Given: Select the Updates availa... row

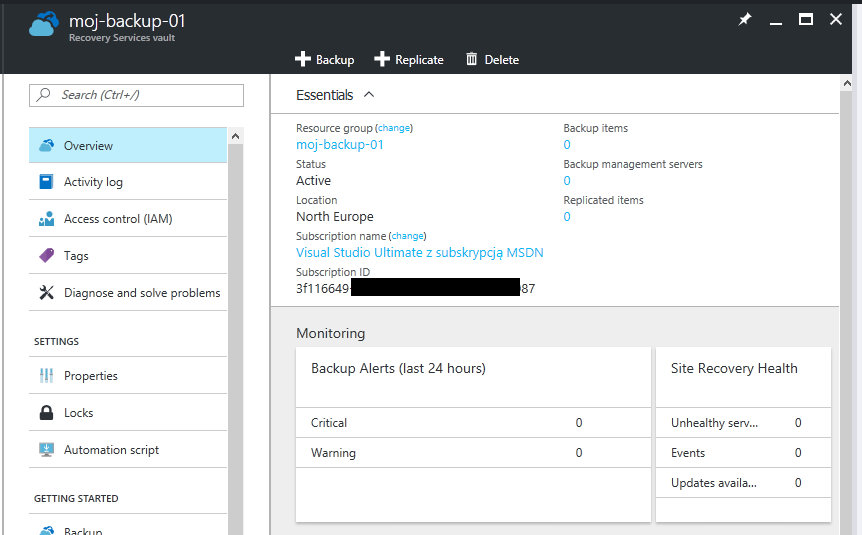Looking at the screenshot, I should pos(743,483).
